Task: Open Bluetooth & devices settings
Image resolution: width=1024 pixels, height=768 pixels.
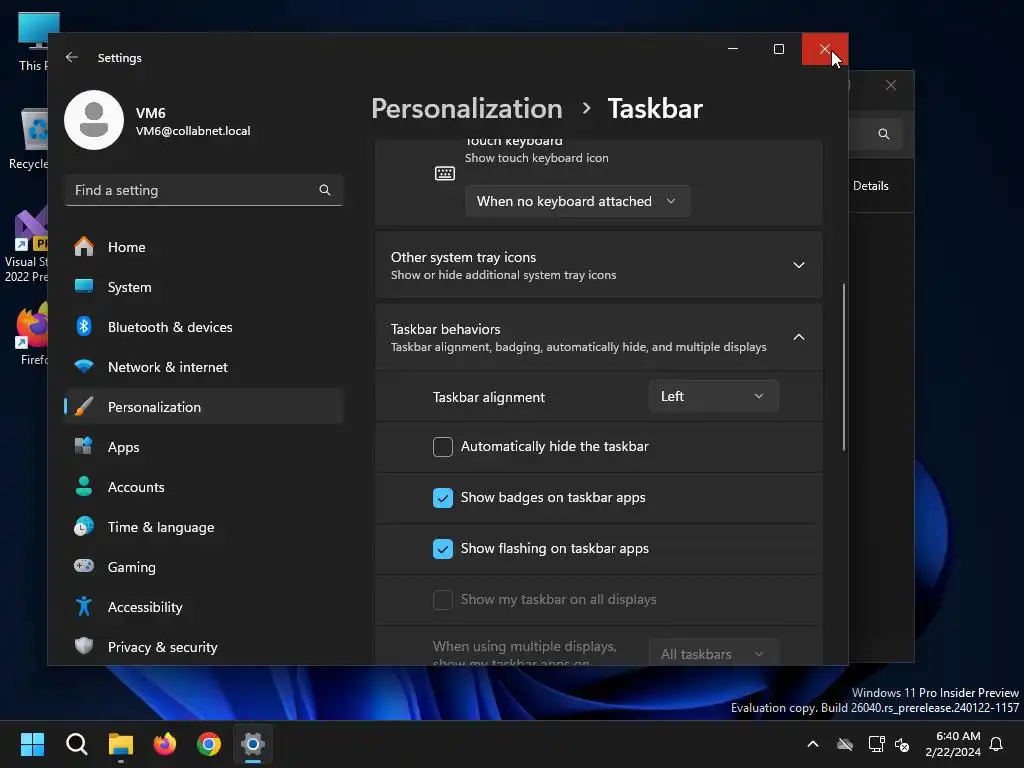Action: [203, 327]
